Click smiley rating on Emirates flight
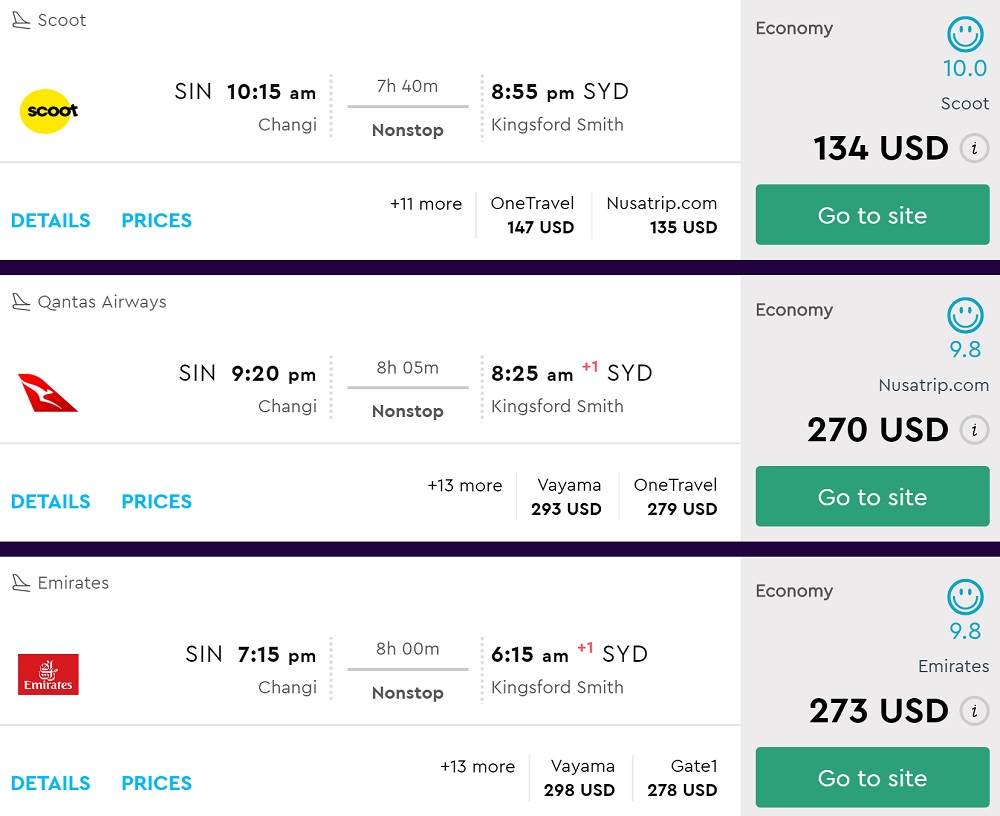This screenshot has height=816, width=1000. (x=965, y=598)
